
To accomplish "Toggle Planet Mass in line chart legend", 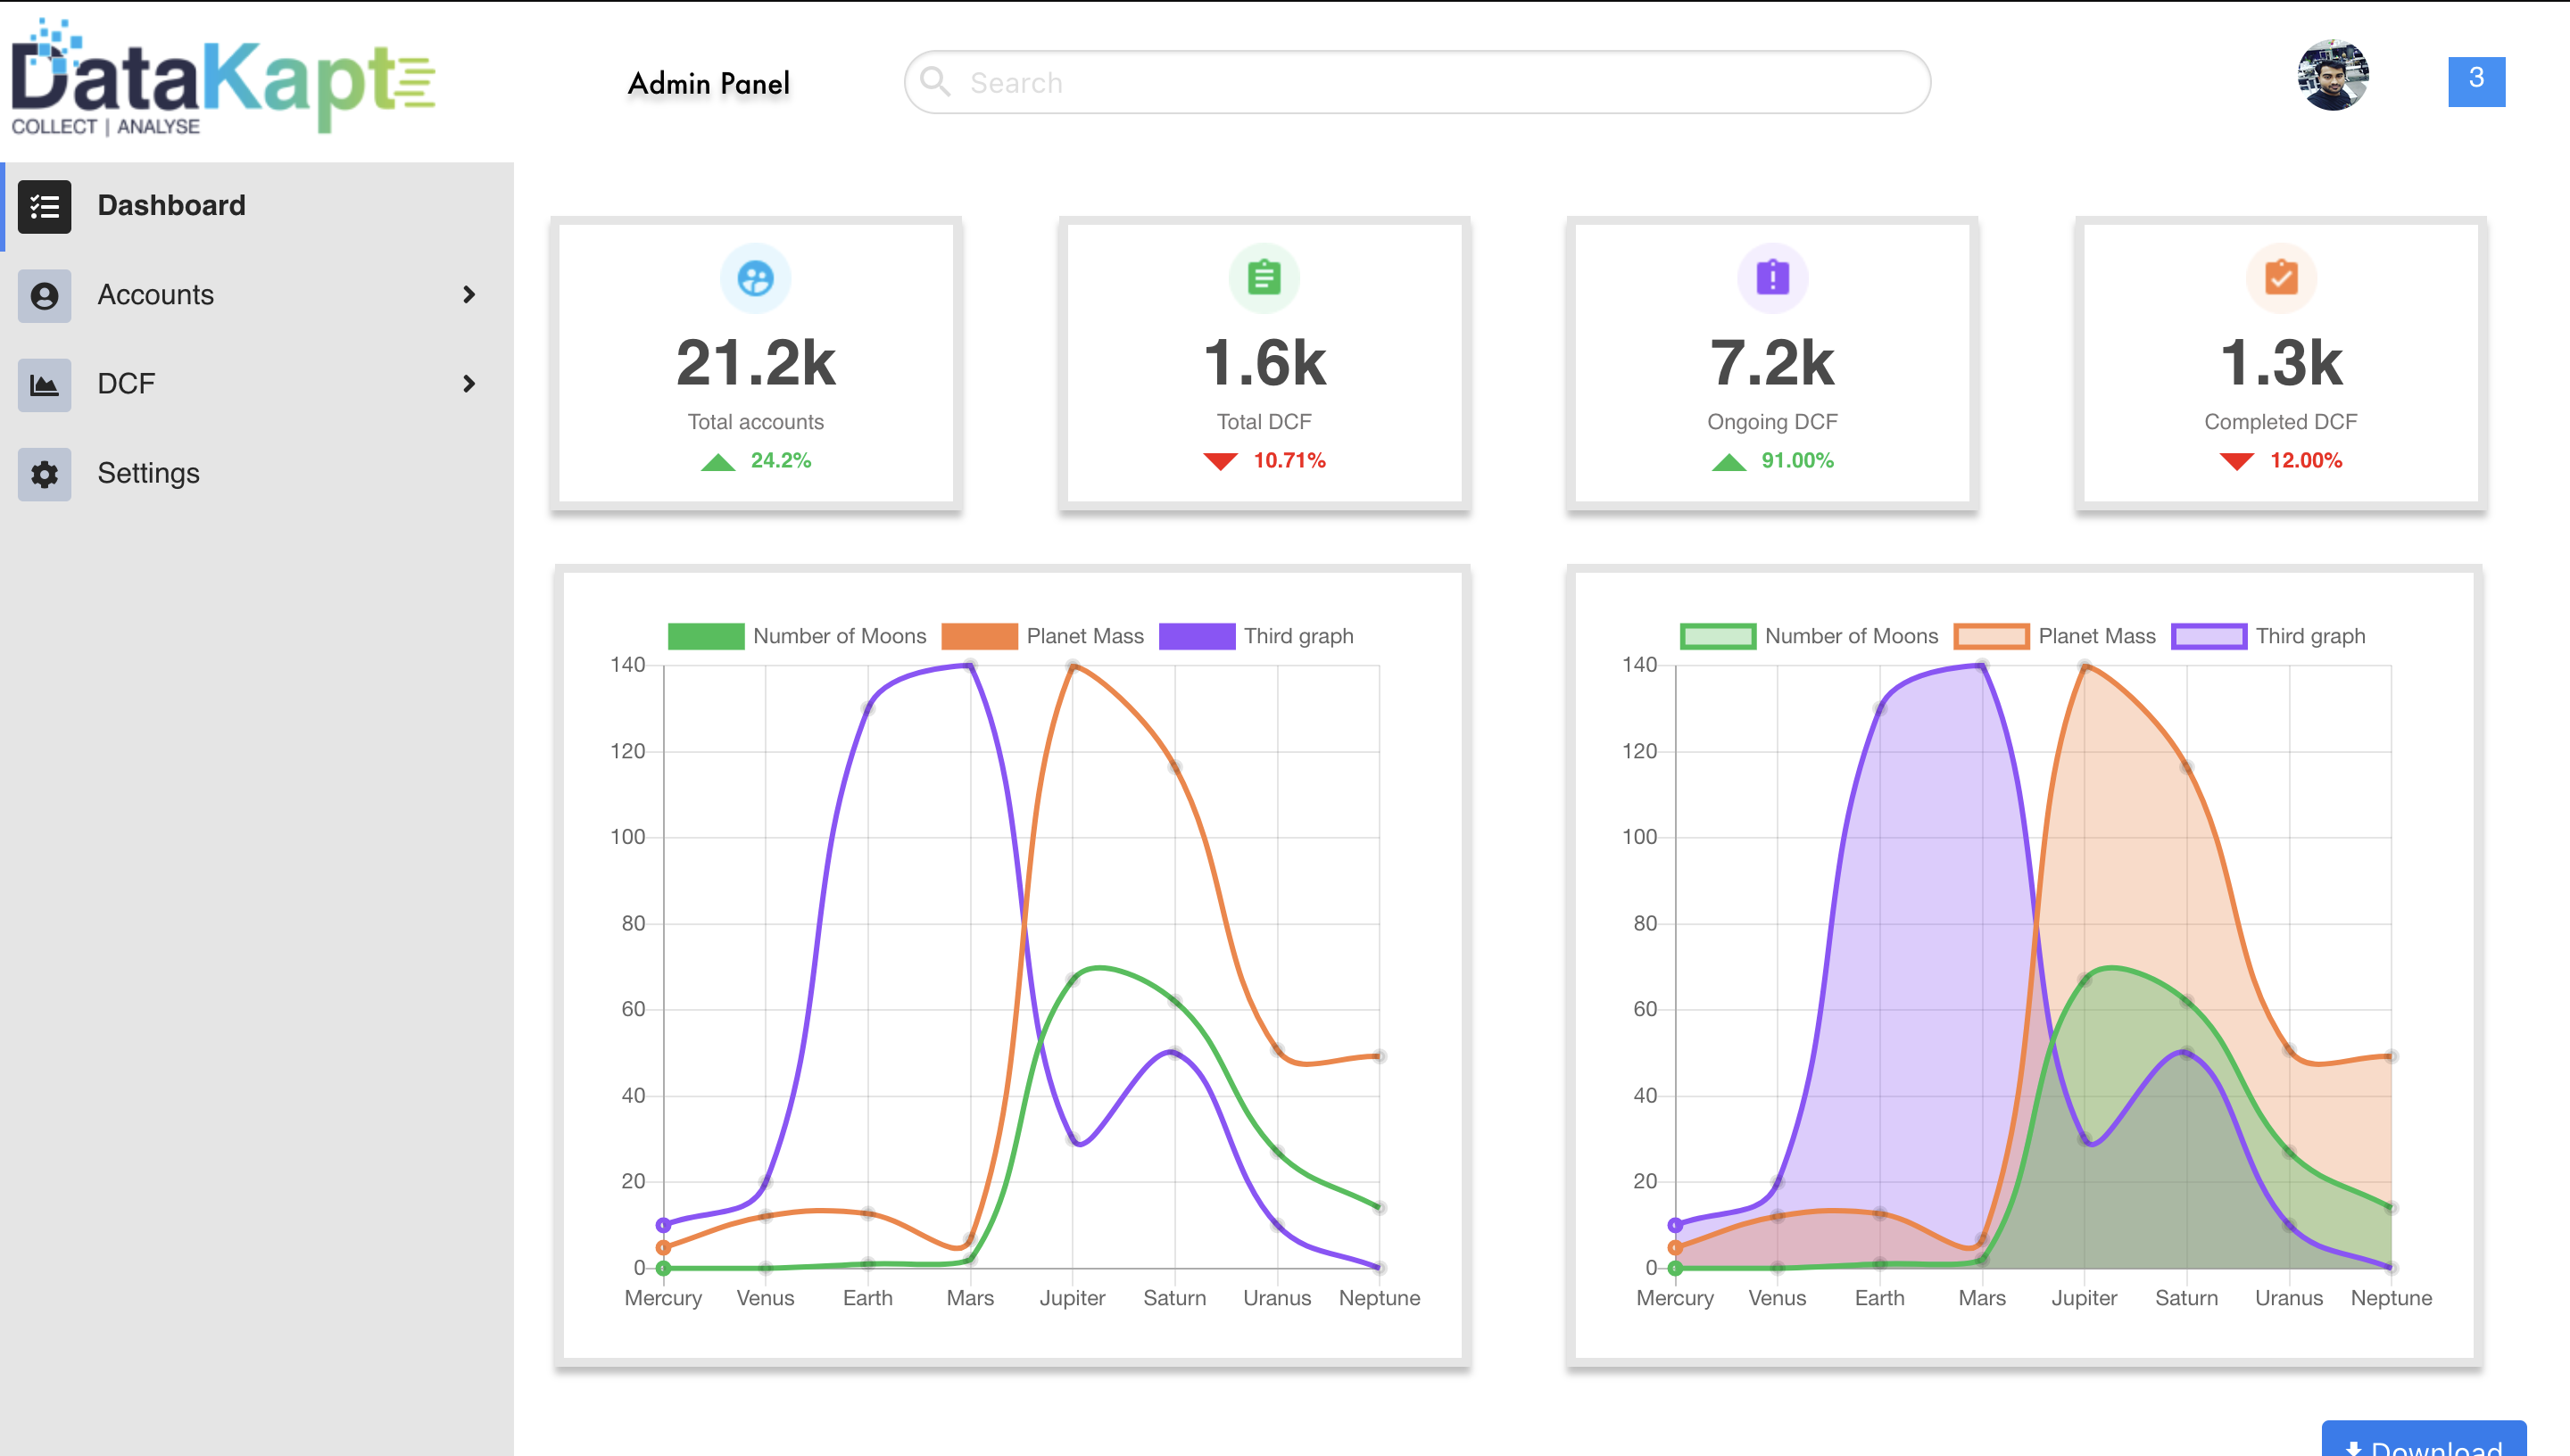I will point(1043,636).
